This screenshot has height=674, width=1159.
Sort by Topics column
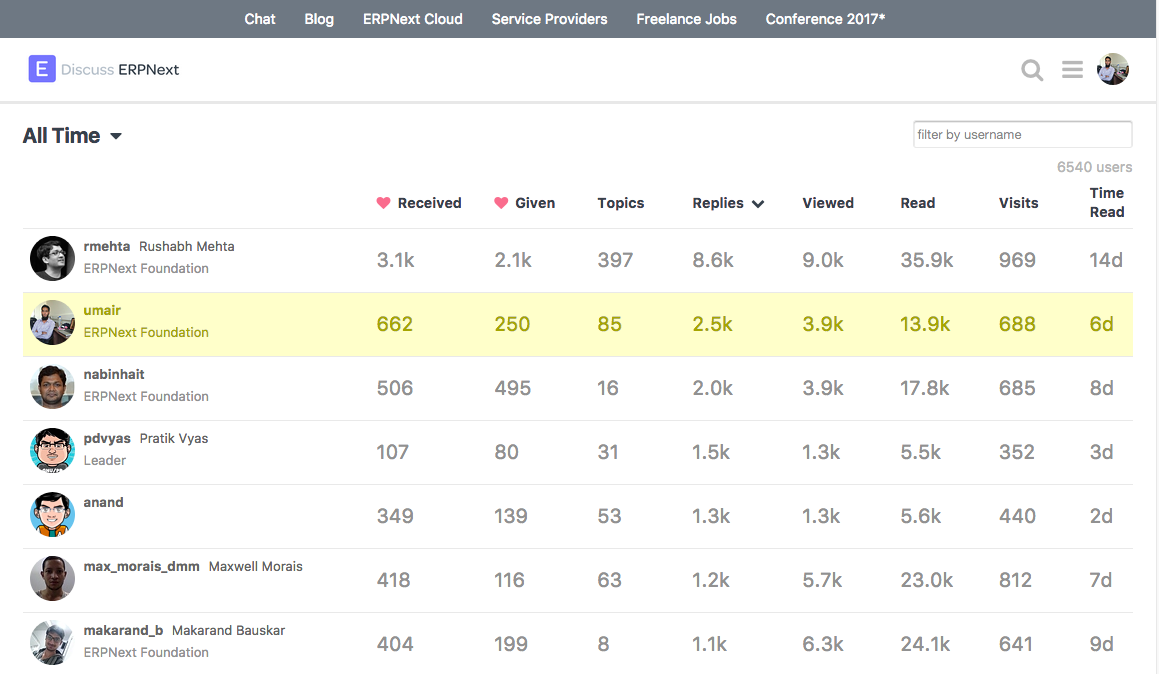tap(621, 203)
